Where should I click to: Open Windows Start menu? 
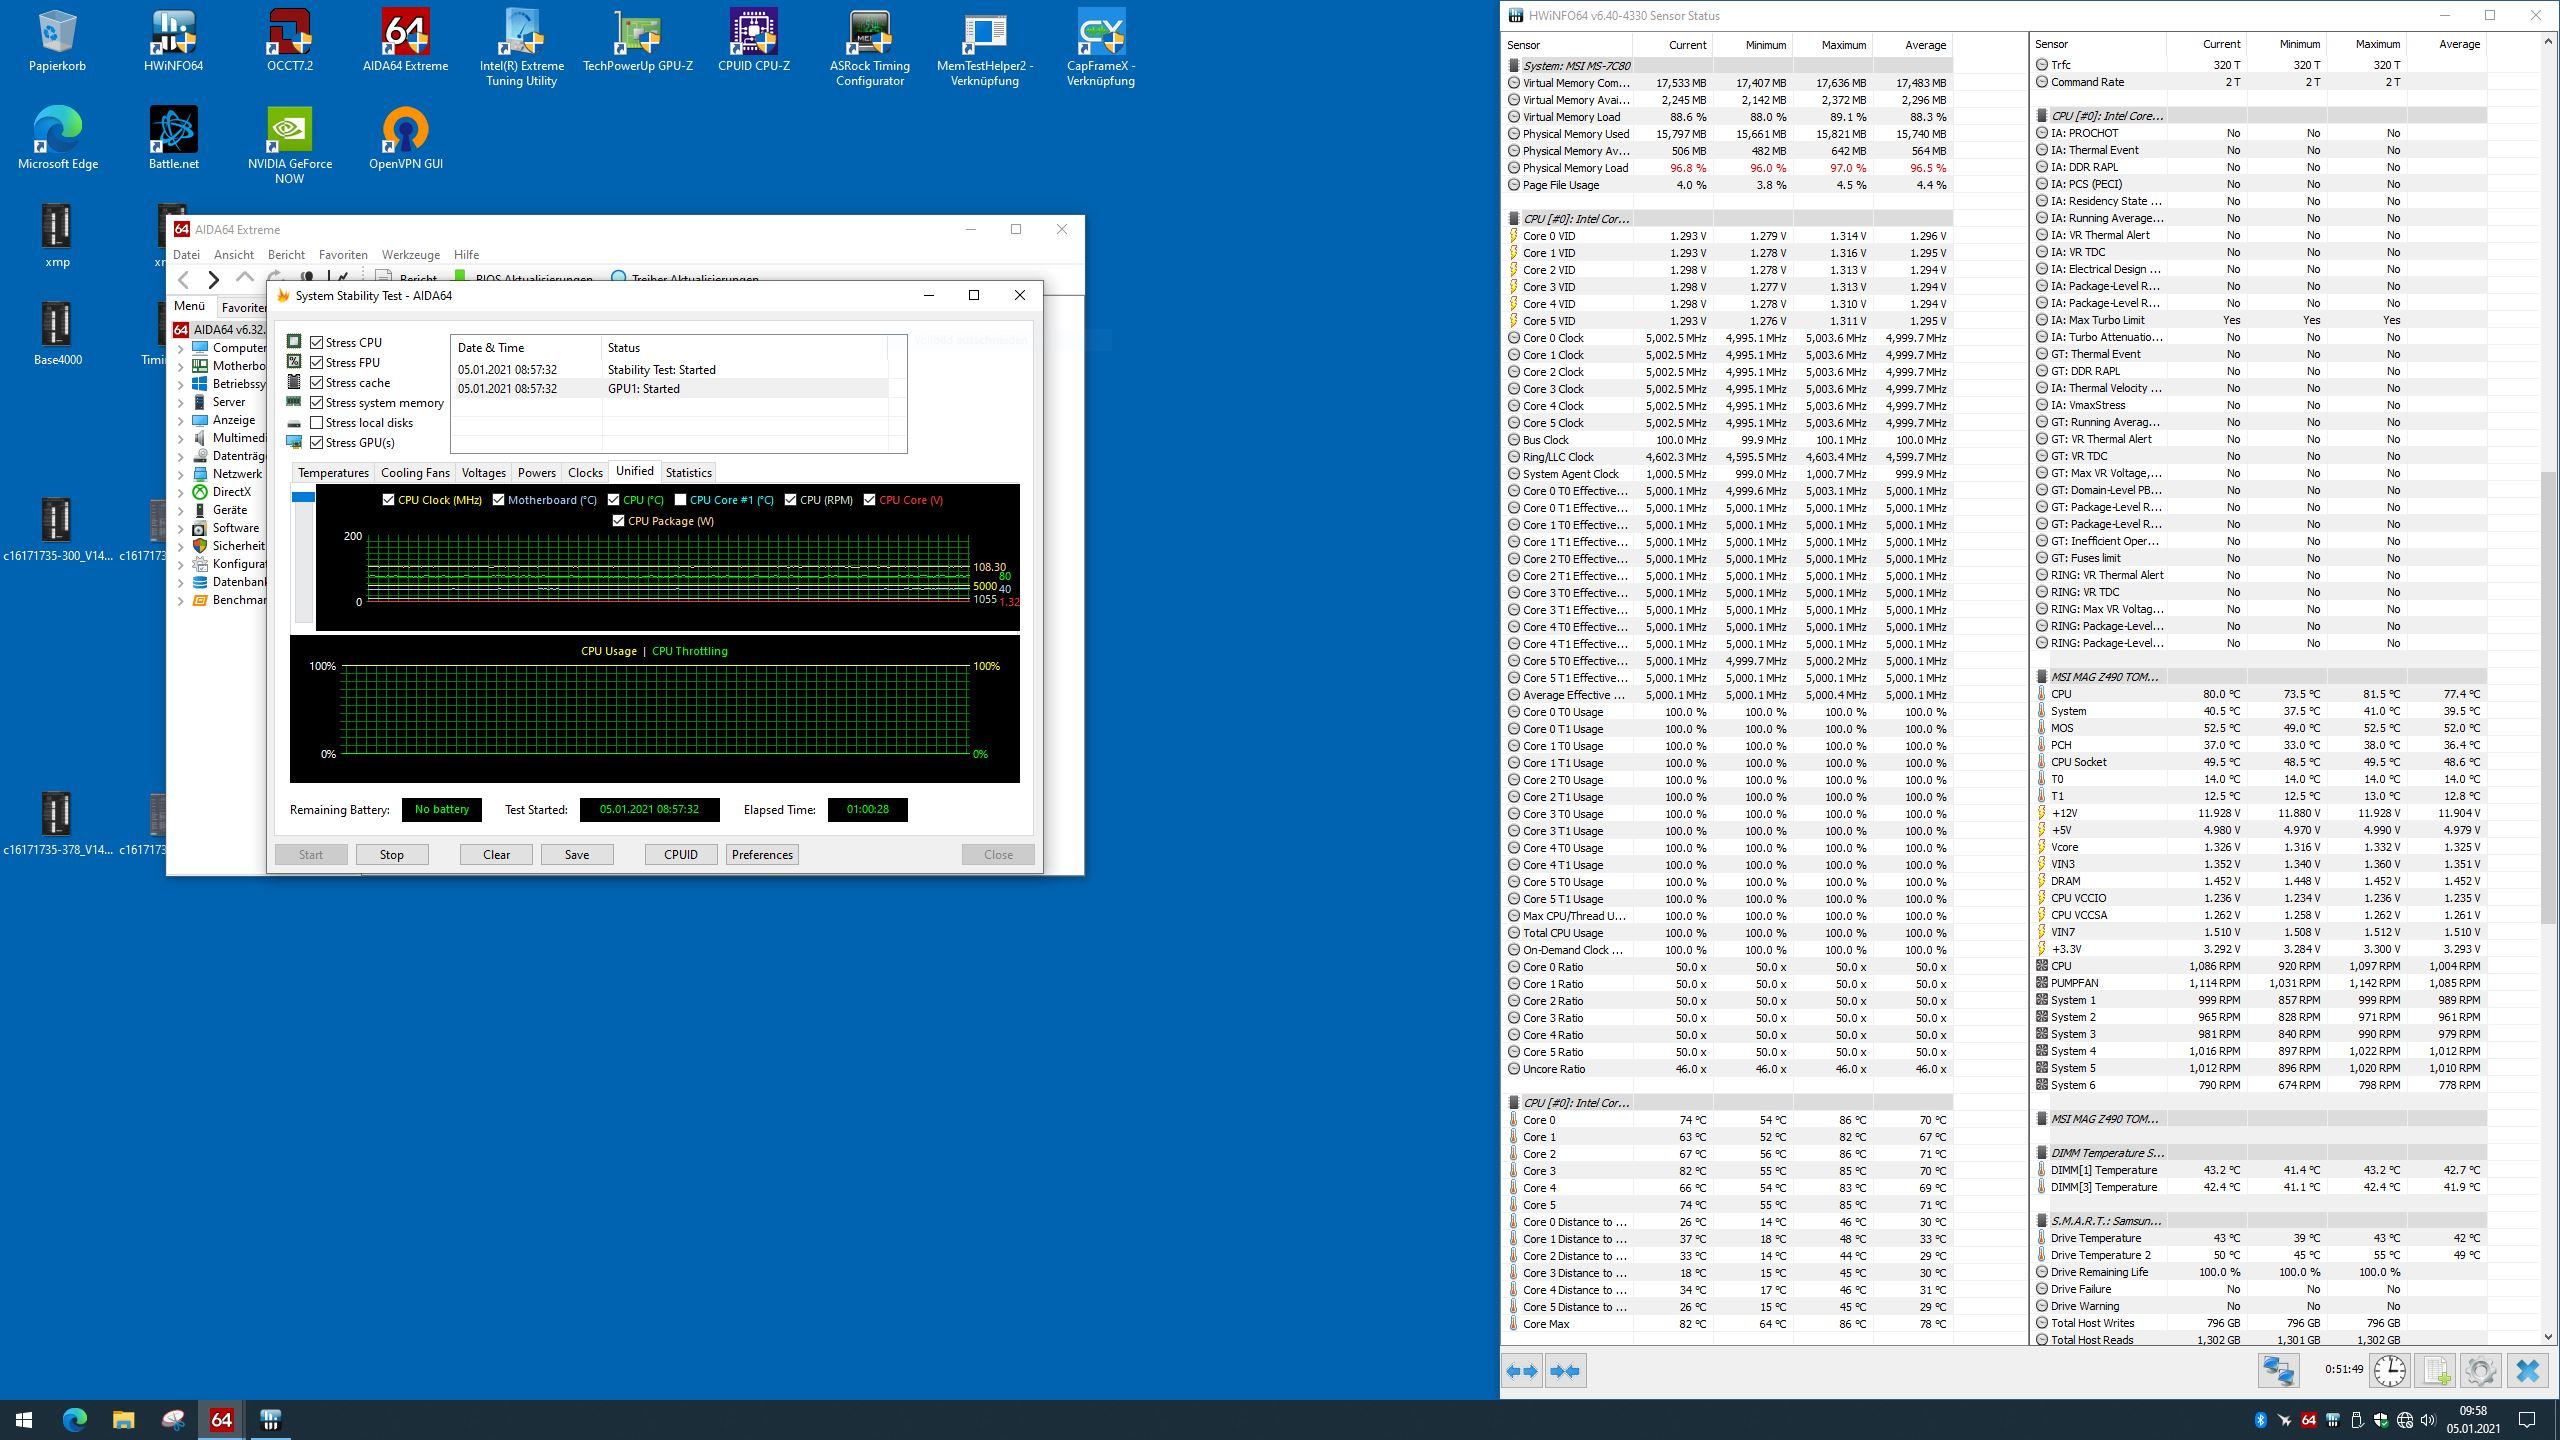24,1419
